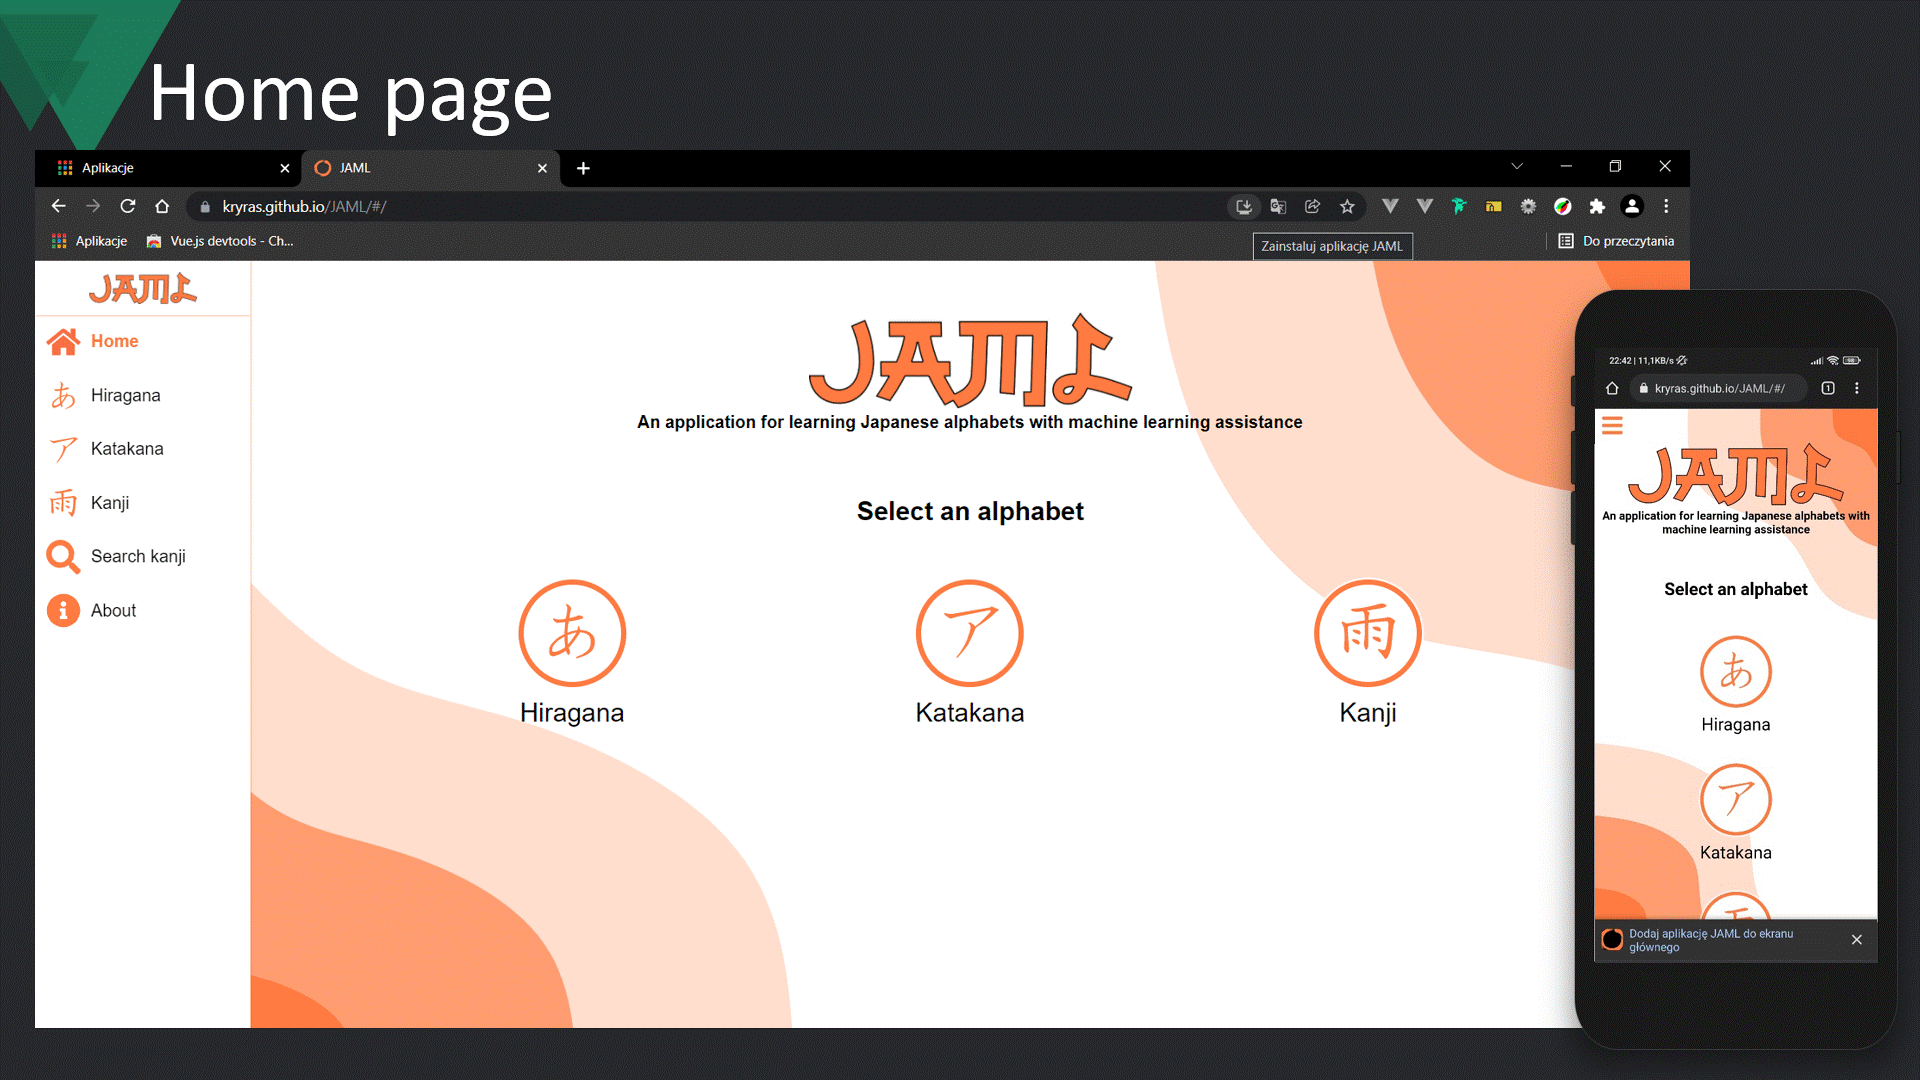Click the Hiragana circle icon on main page

pyautogui.click(x=572, y=633)
